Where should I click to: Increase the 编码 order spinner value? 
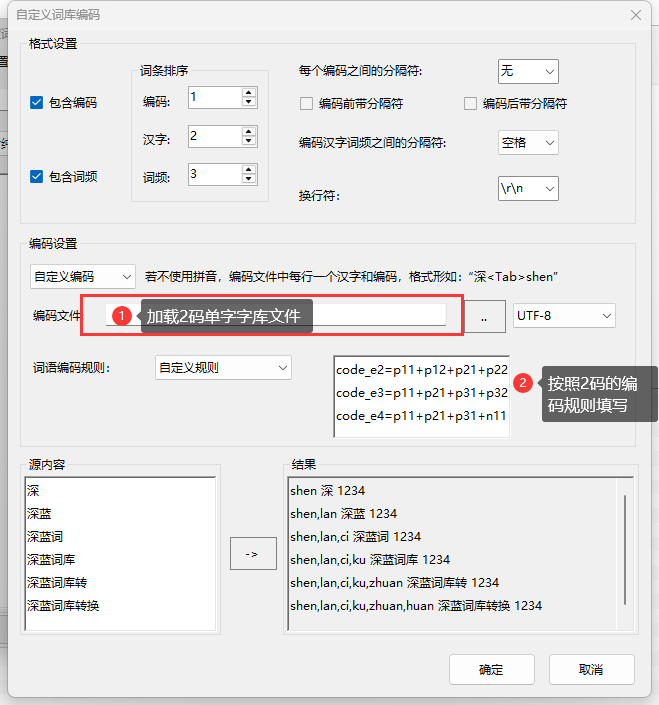pos(249,92)
